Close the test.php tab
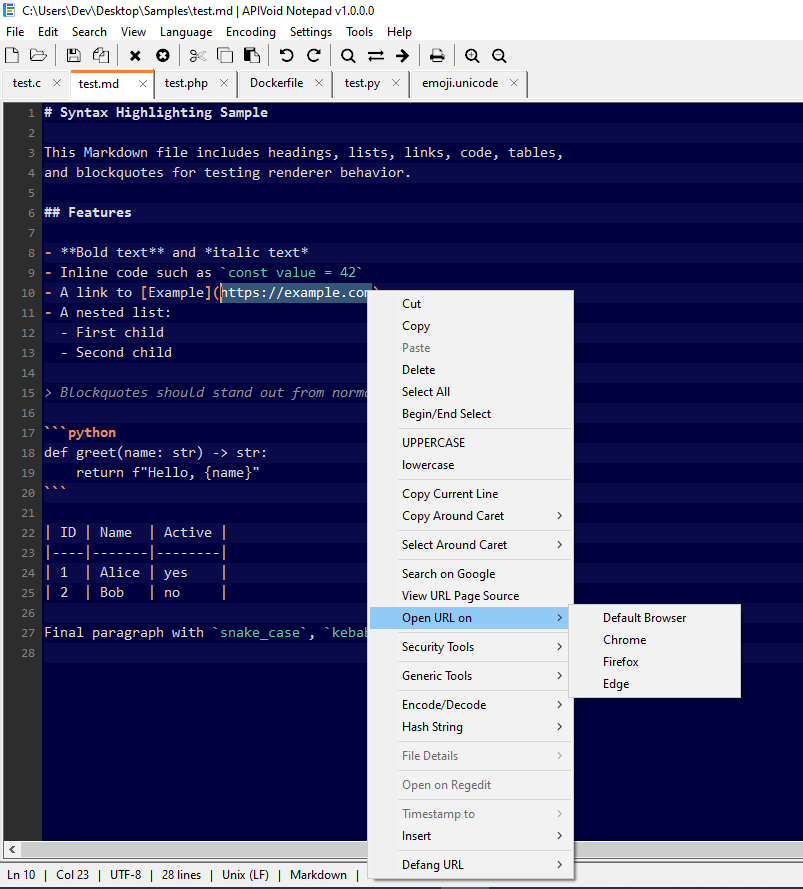Viewport: 803px width, 889px height. pyautogui.click(x=224, y=83)
